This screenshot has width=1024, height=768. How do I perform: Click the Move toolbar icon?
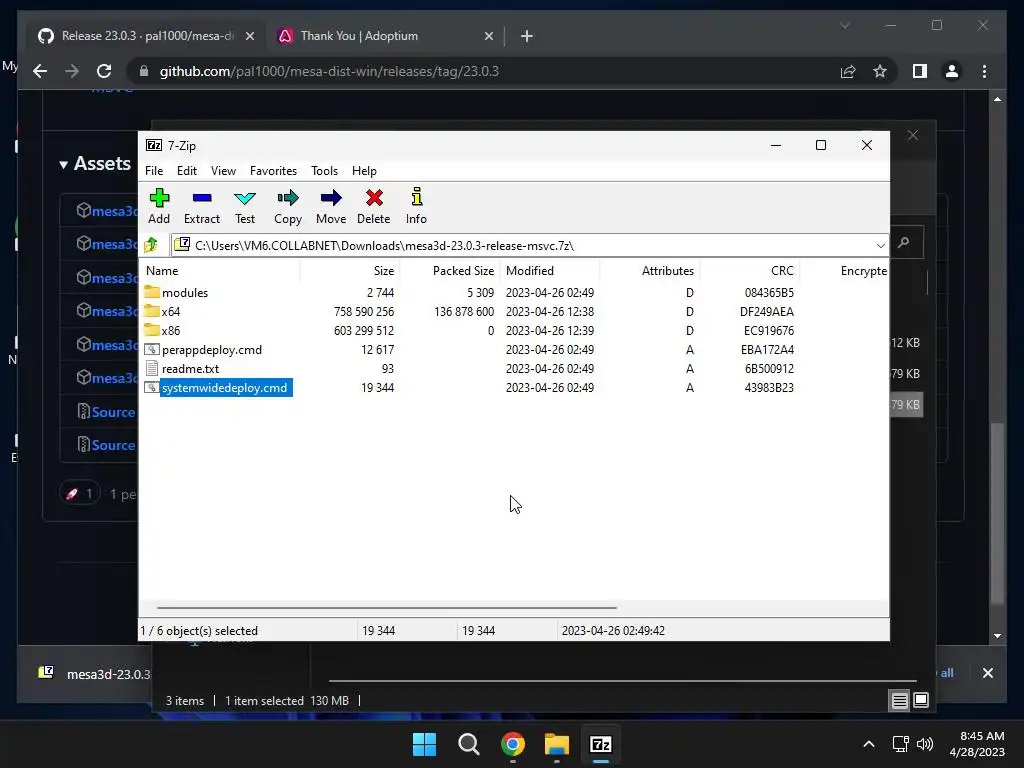click(x=331, y=206)
